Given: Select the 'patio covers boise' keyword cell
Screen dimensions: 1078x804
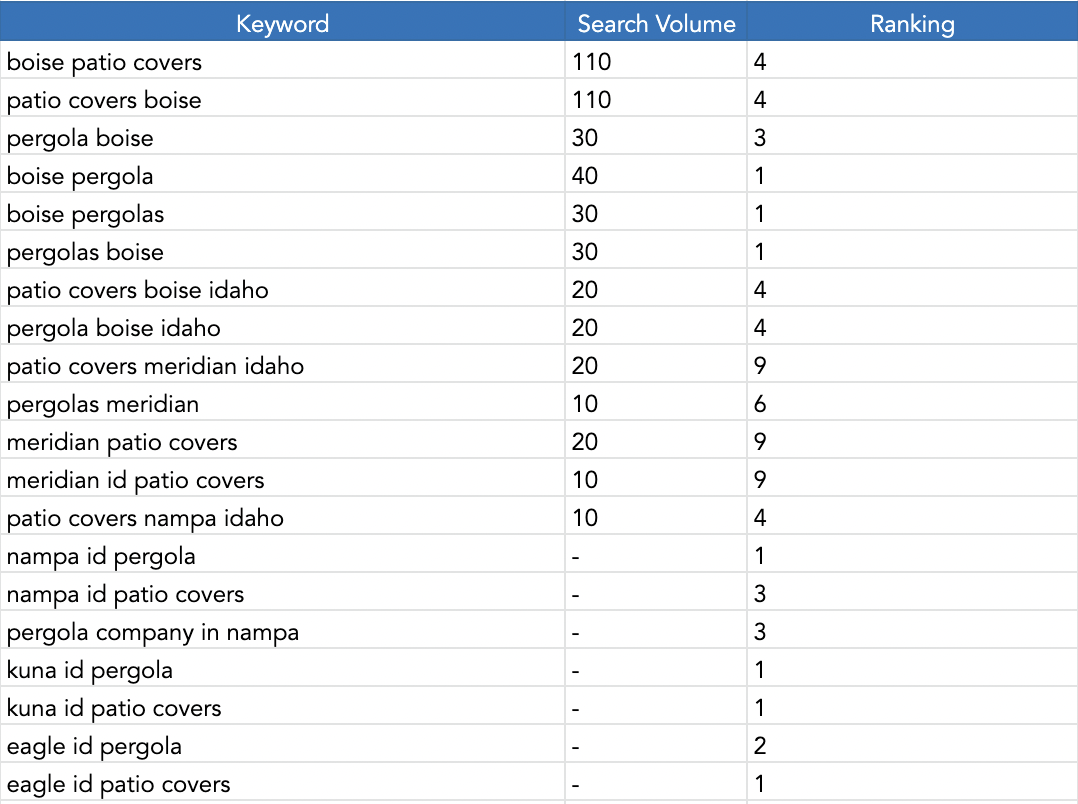Looking at the screenshot, I should tap(282, 100).
